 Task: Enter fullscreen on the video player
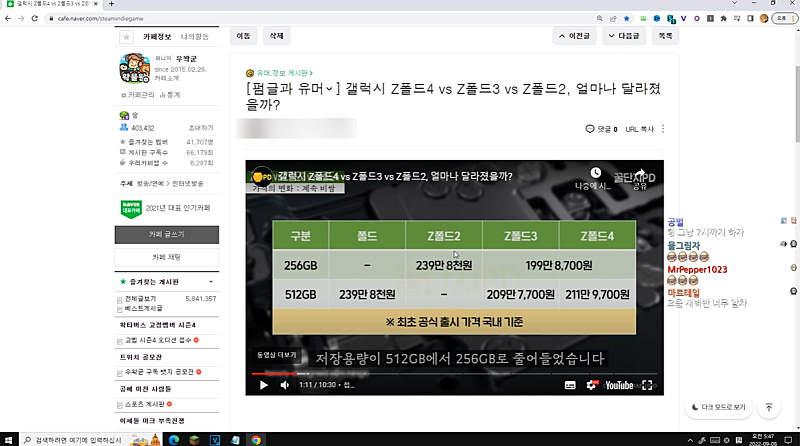click(x=647, y=385)
